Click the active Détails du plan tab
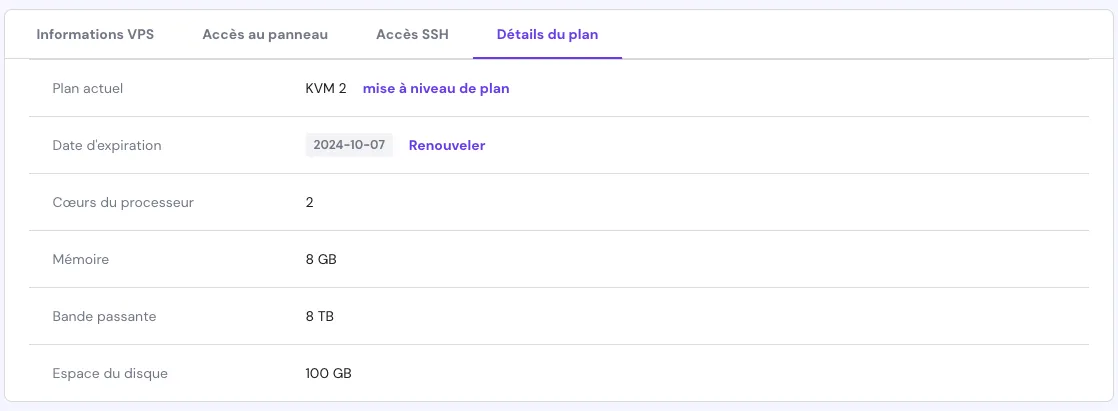Image resolution: width=1118 pixels, height=411 pixels. point(547,34)
